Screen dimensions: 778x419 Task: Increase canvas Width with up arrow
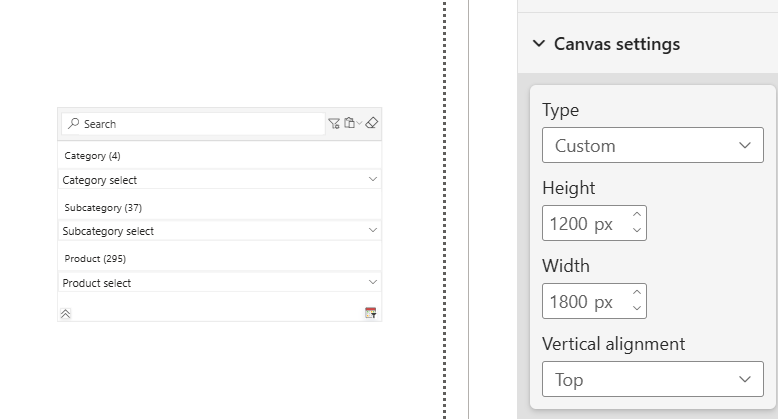pyautogui.click(x=636, y=293)
